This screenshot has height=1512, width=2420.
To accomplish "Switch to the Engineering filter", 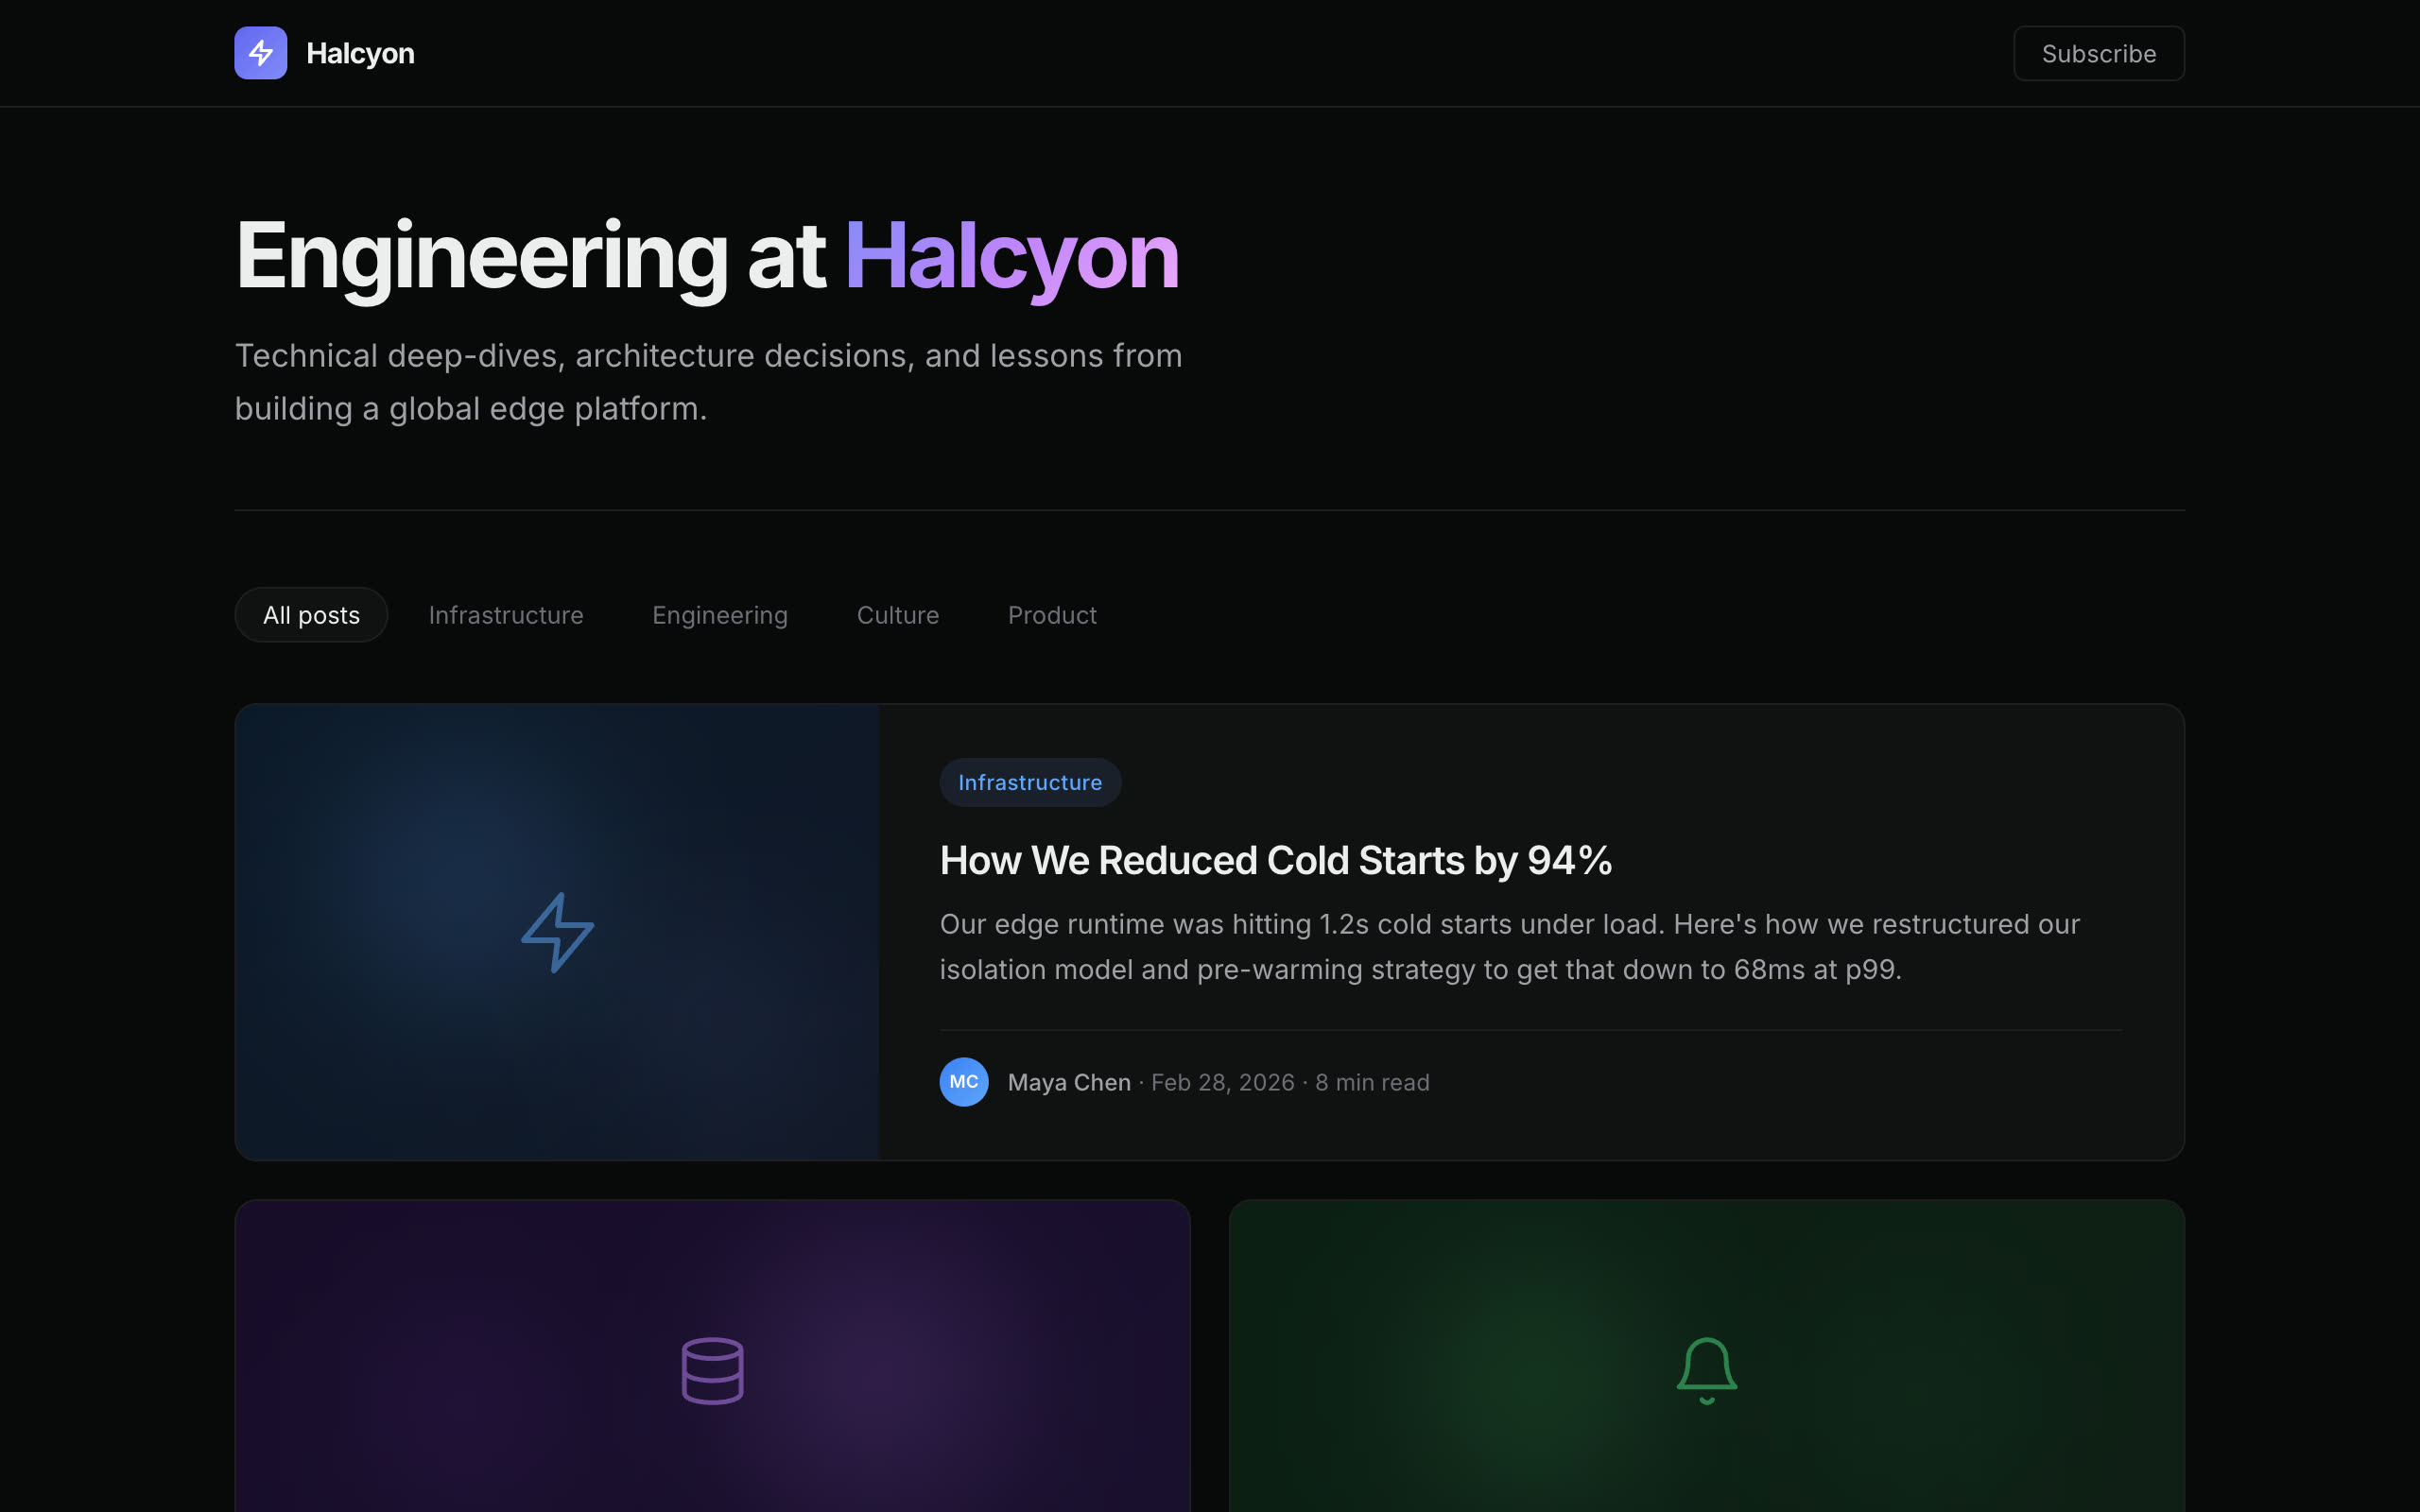I will tap(720, 614).
